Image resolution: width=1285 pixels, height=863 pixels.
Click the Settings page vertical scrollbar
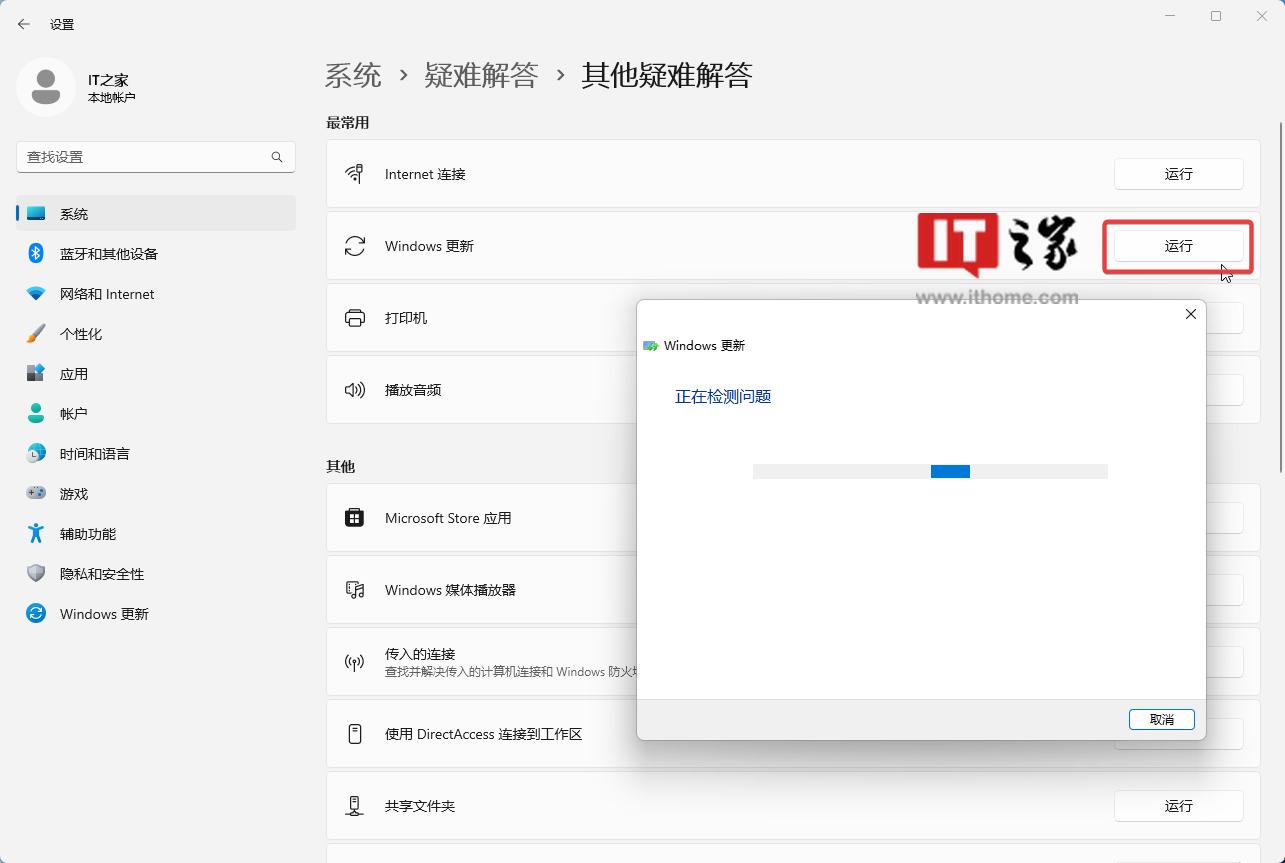point(1281,297)
